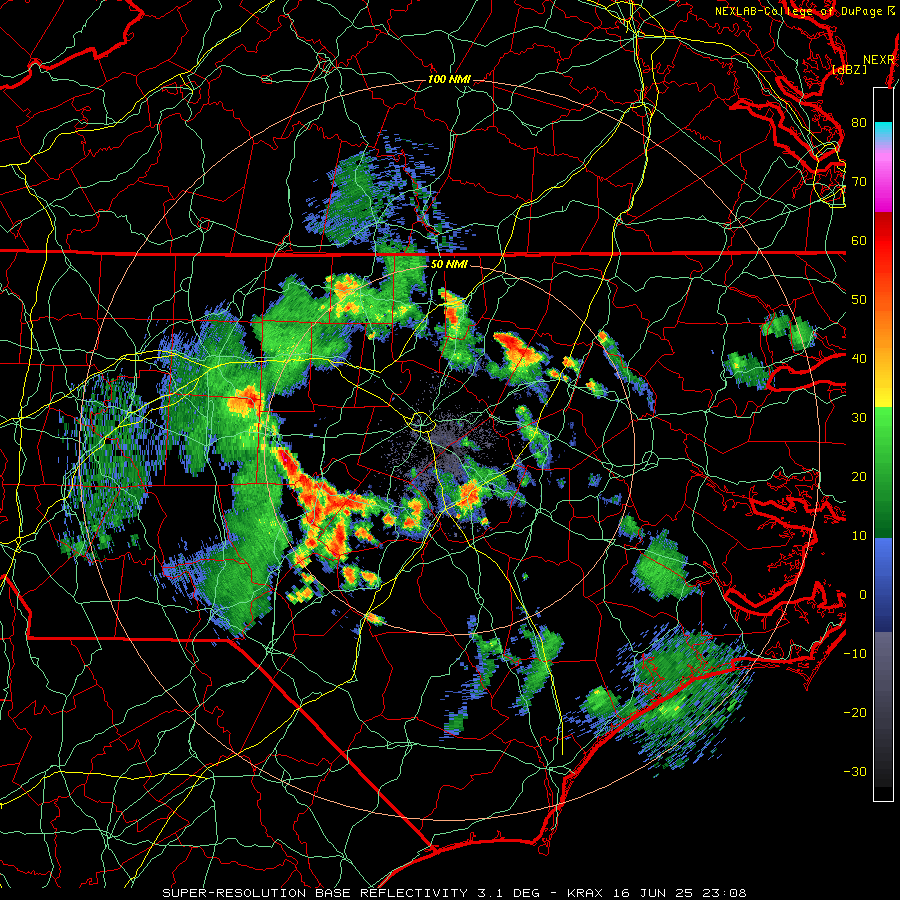Image resolution: width=900 pixels, height=900 pixels.
Task: Click the 60 dBZ value on the legend
Action: 859,240
